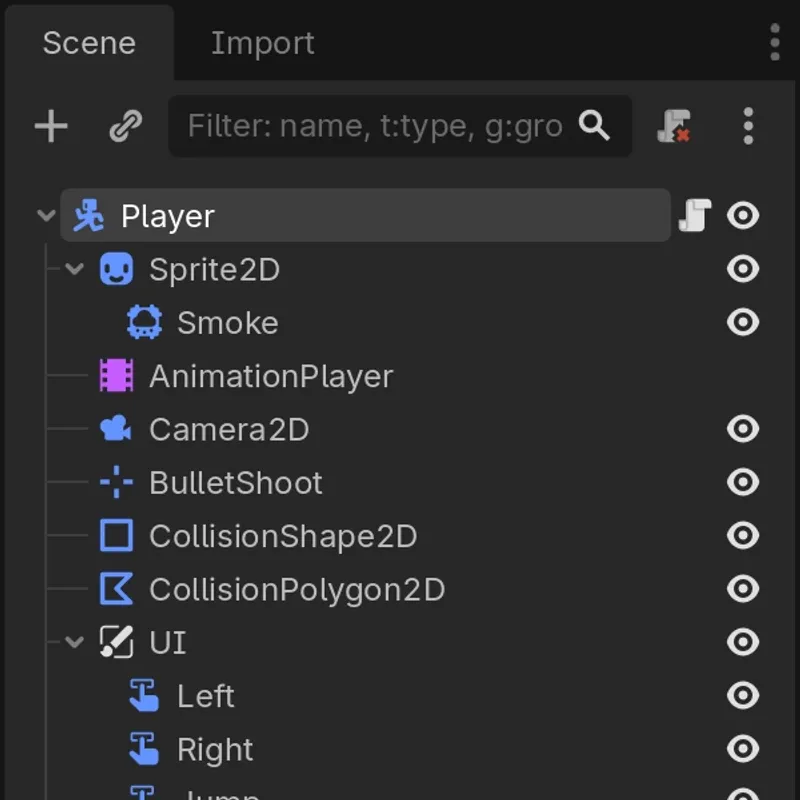Collapse the Player root node
Screen dimensions: 800x800
[x=46, y=215]
